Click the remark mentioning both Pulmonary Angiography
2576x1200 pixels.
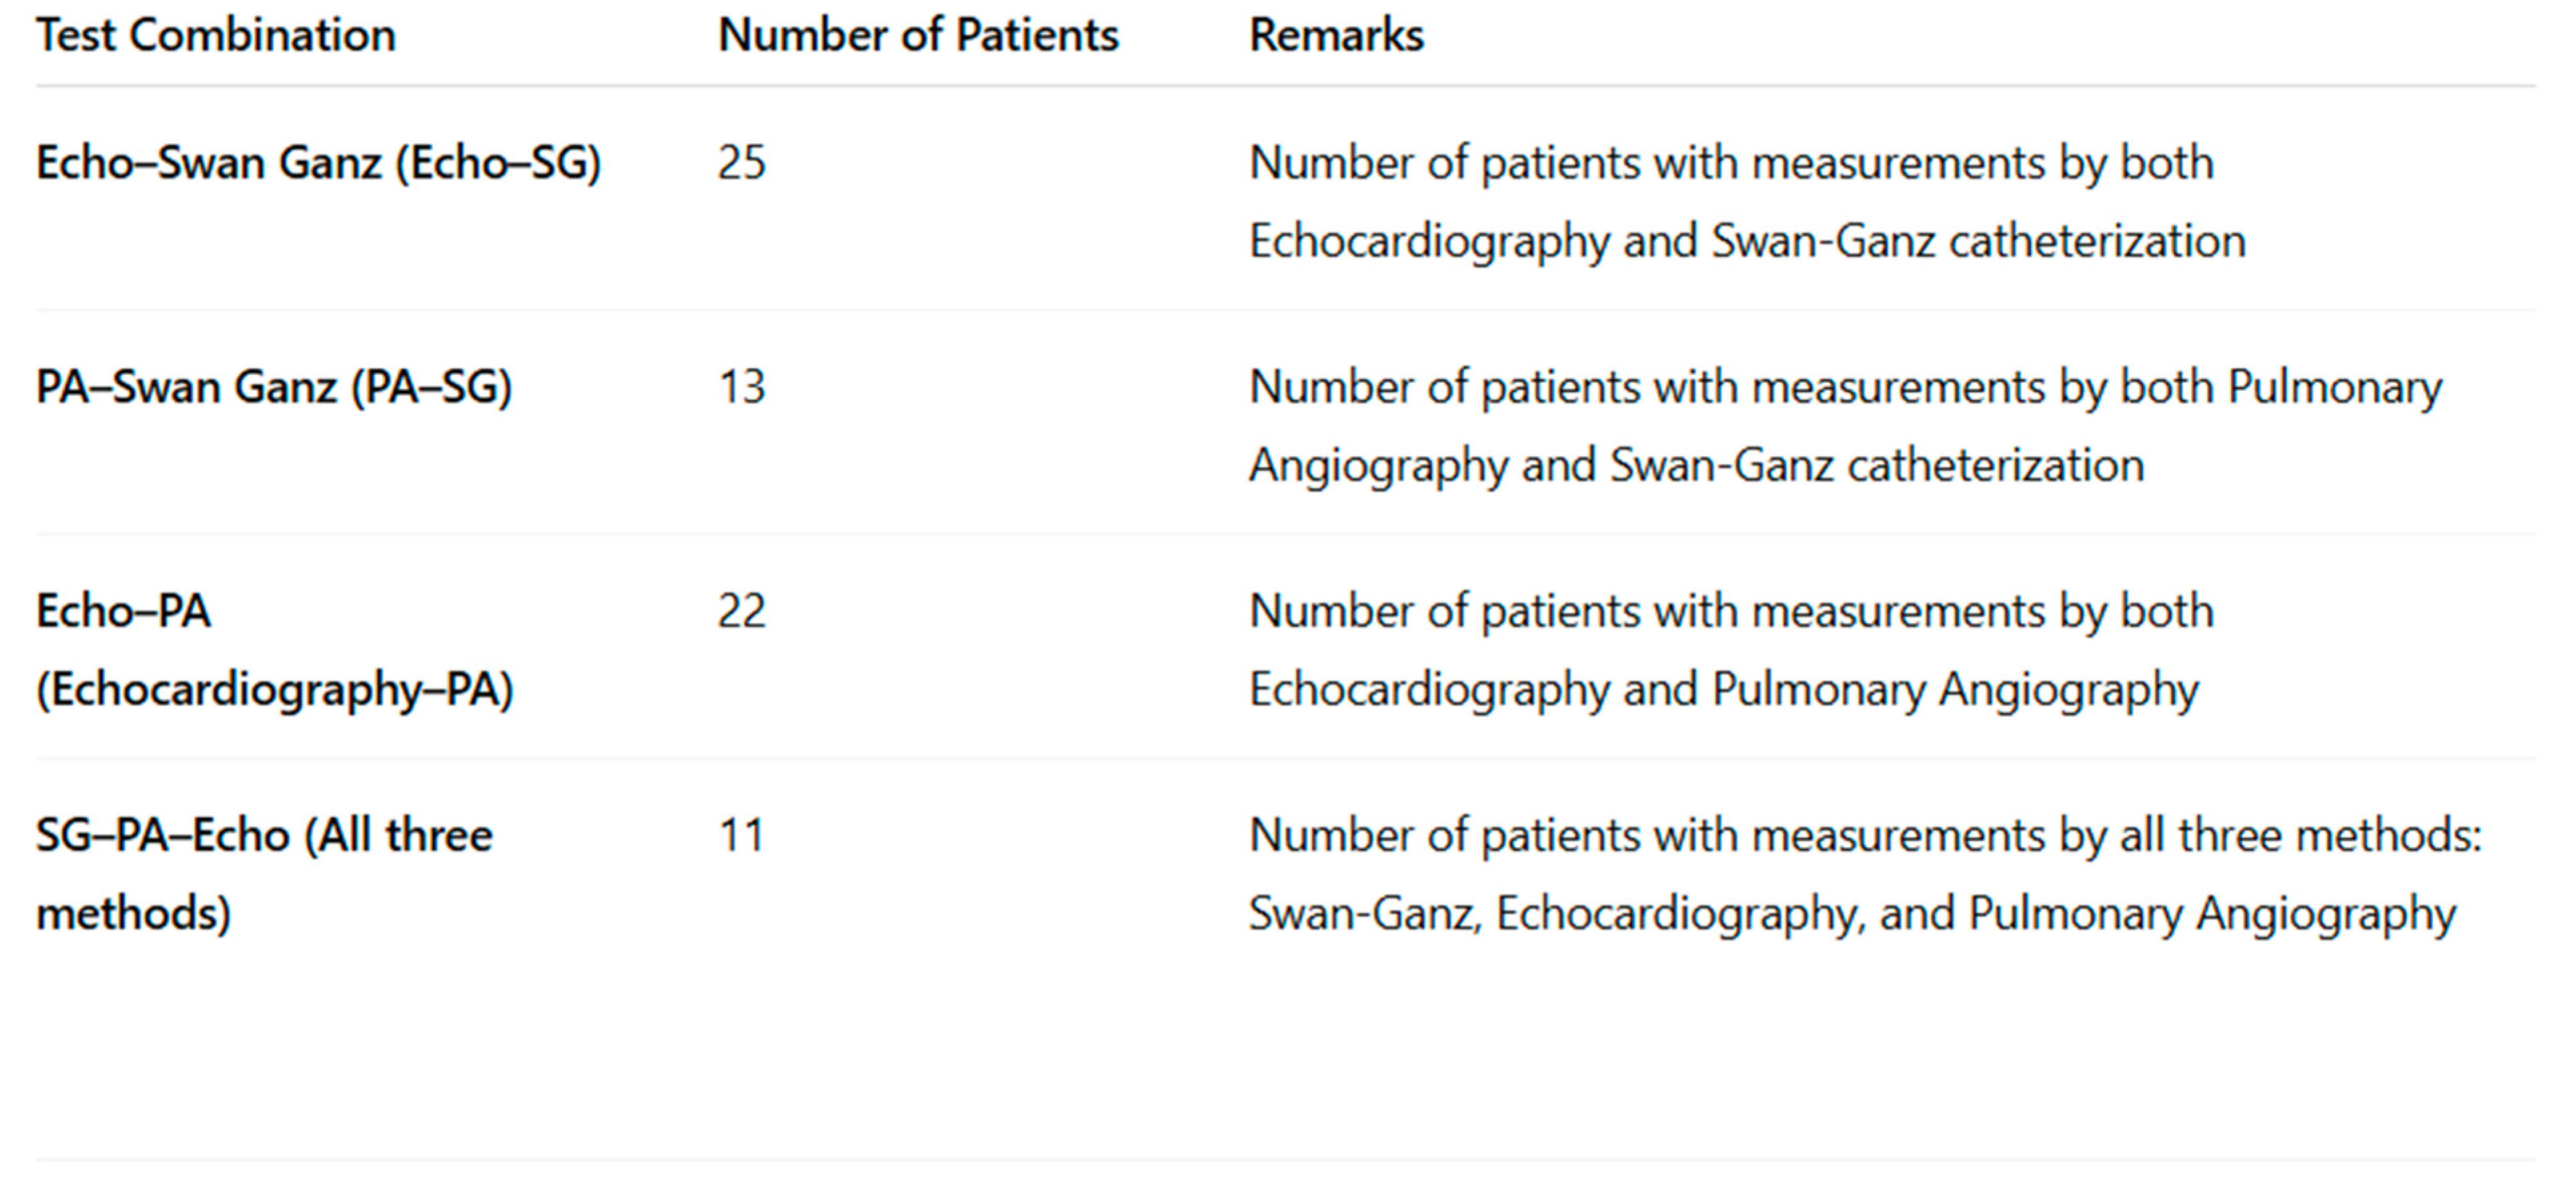[1845, 387]
